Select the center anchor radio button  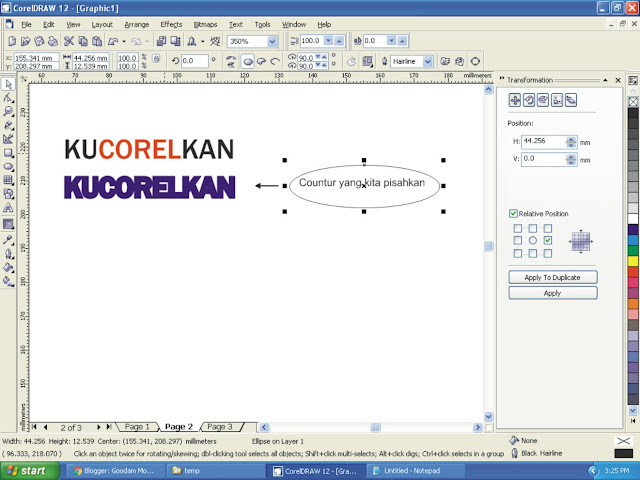pyautogui.click(x=533, y=240)
